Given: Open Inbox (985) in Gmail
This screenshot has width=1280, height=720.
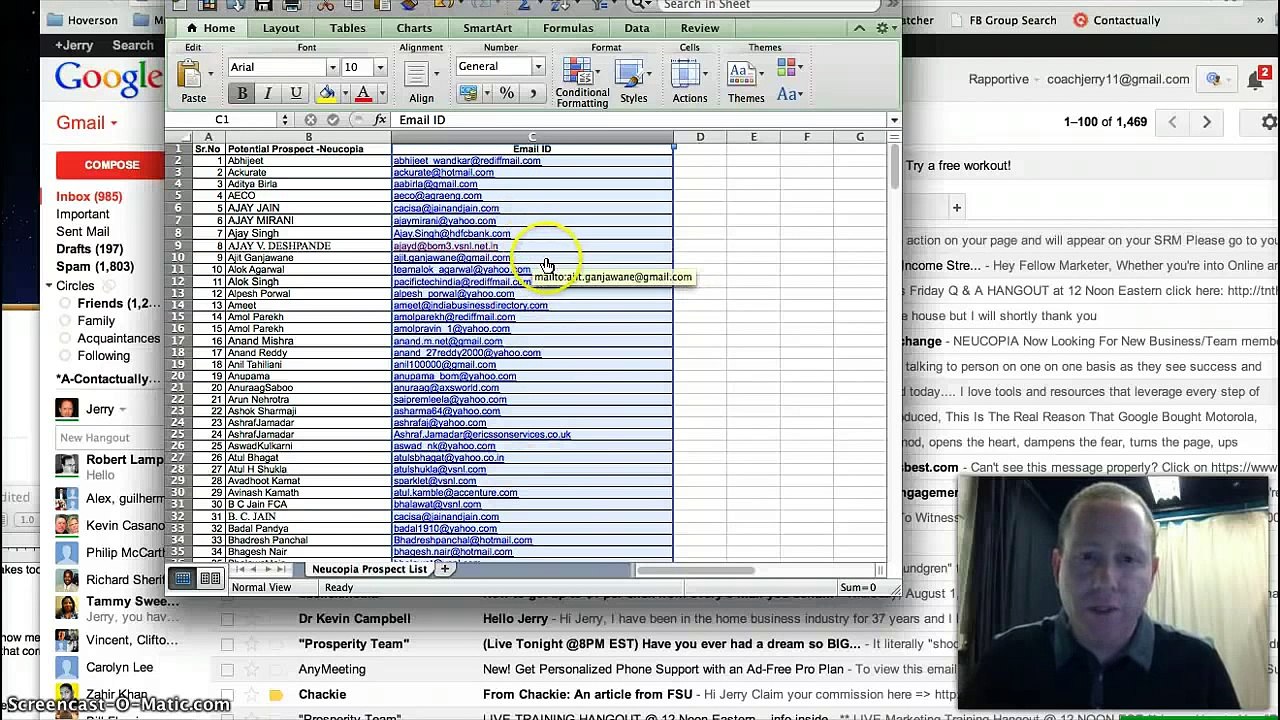Looking at the screenshot, I should pyautogui.click(x=89, y=197).
